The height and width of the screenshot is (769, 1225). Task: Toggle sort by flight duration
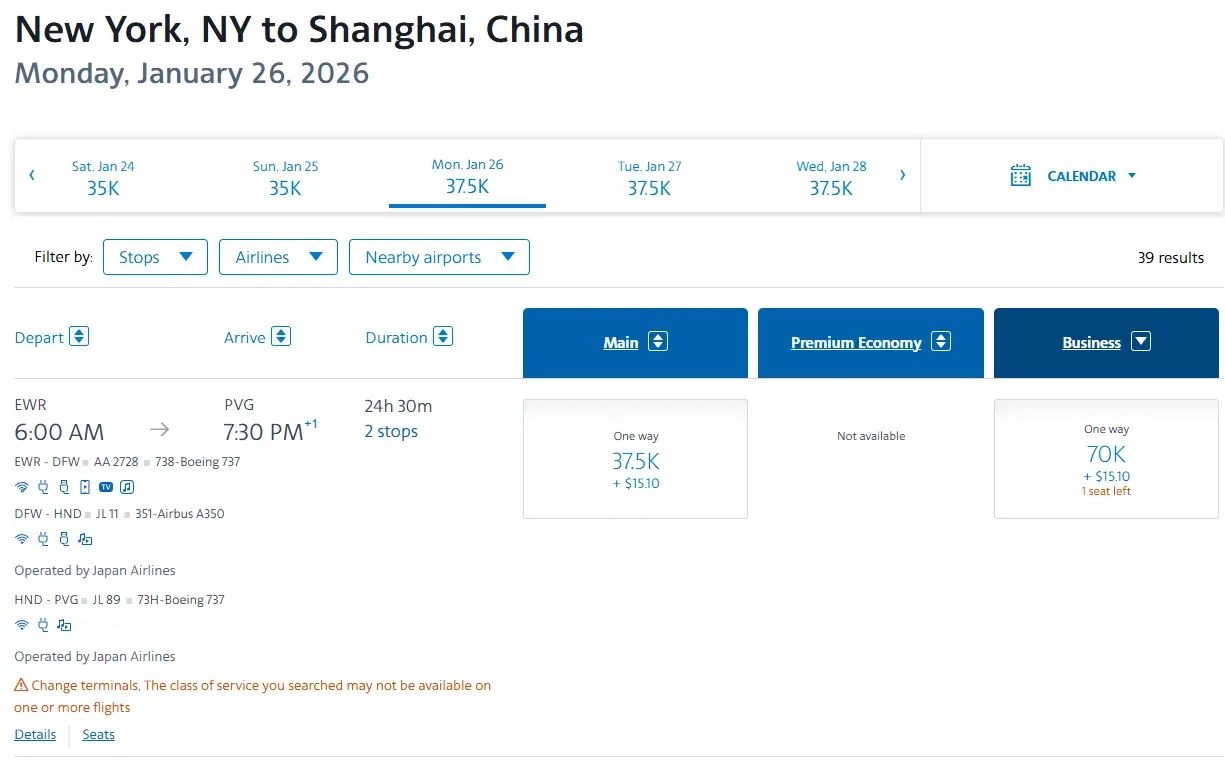pos(442,337)
